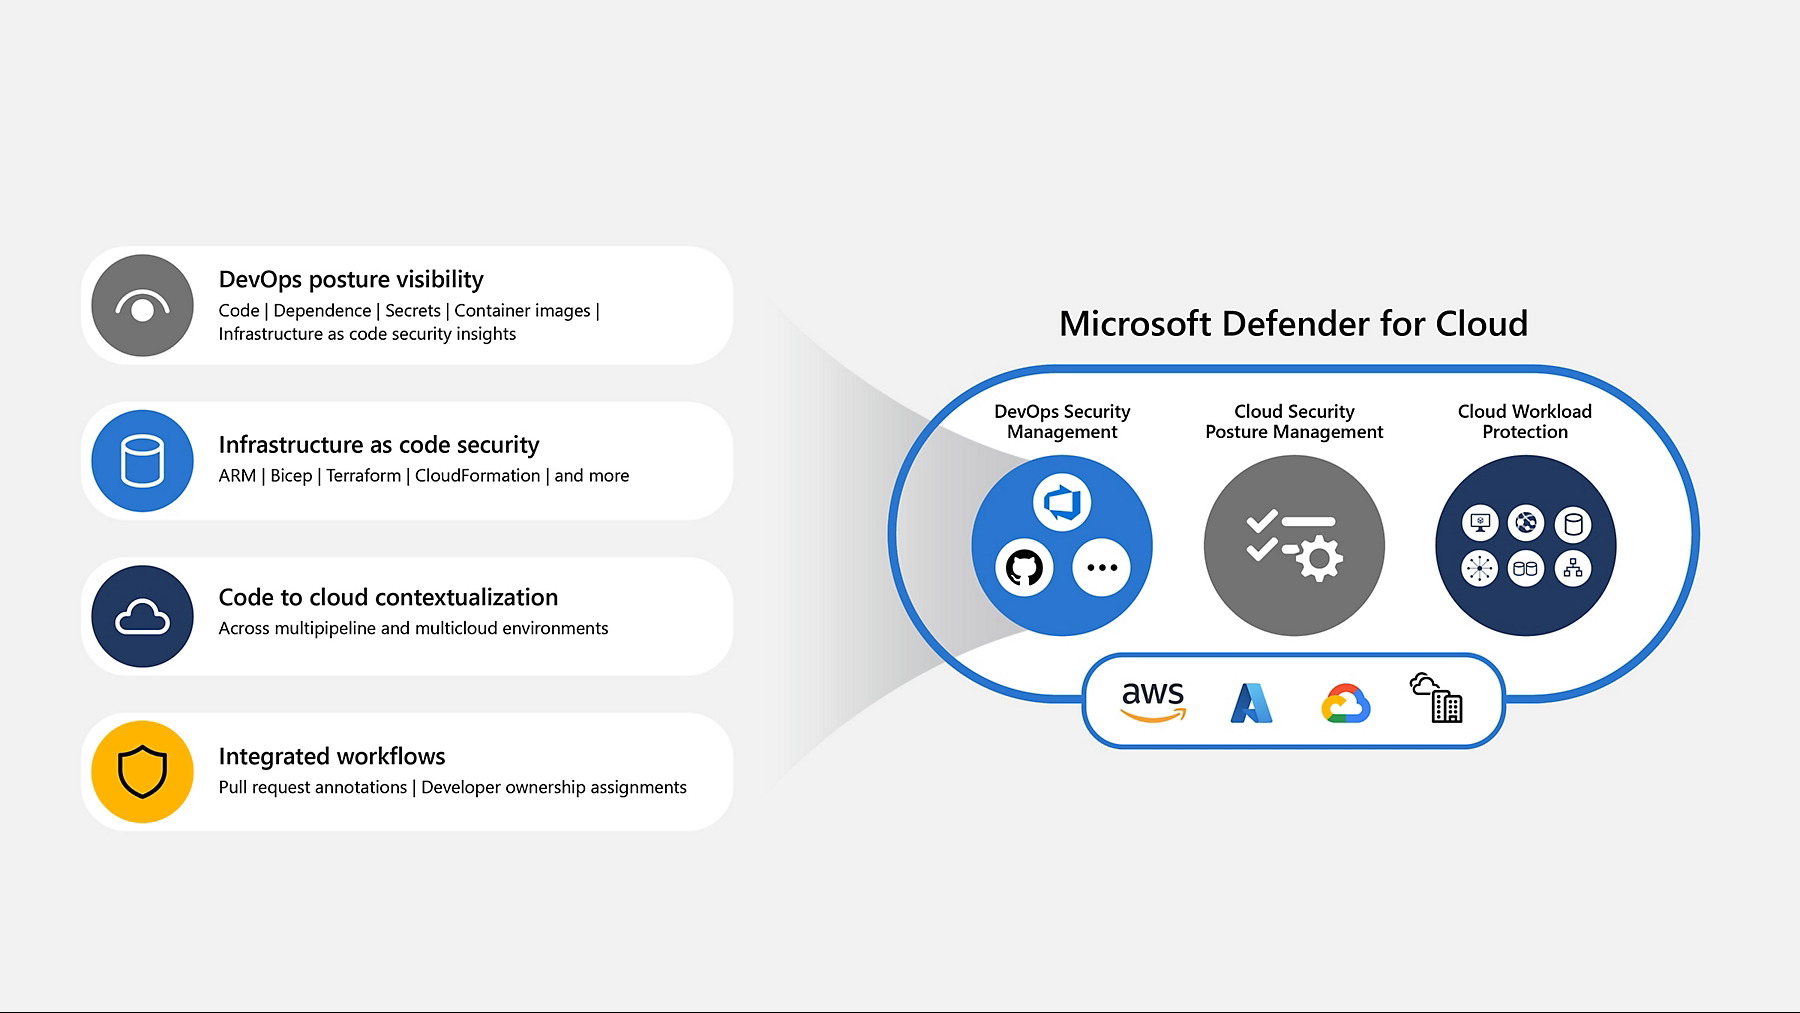Click the AWS logo
Viewport: 1800px width, 1013px height.
click(x=1153, y=701)
